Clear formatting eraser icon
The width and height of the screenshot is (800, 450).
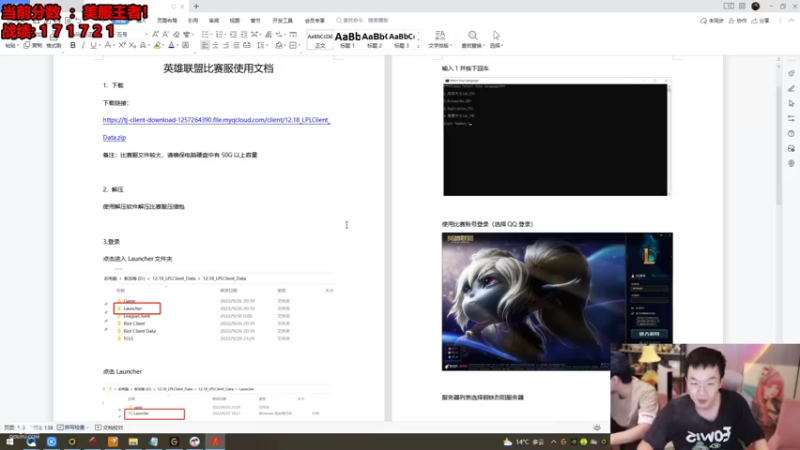[x=177, y=34]
